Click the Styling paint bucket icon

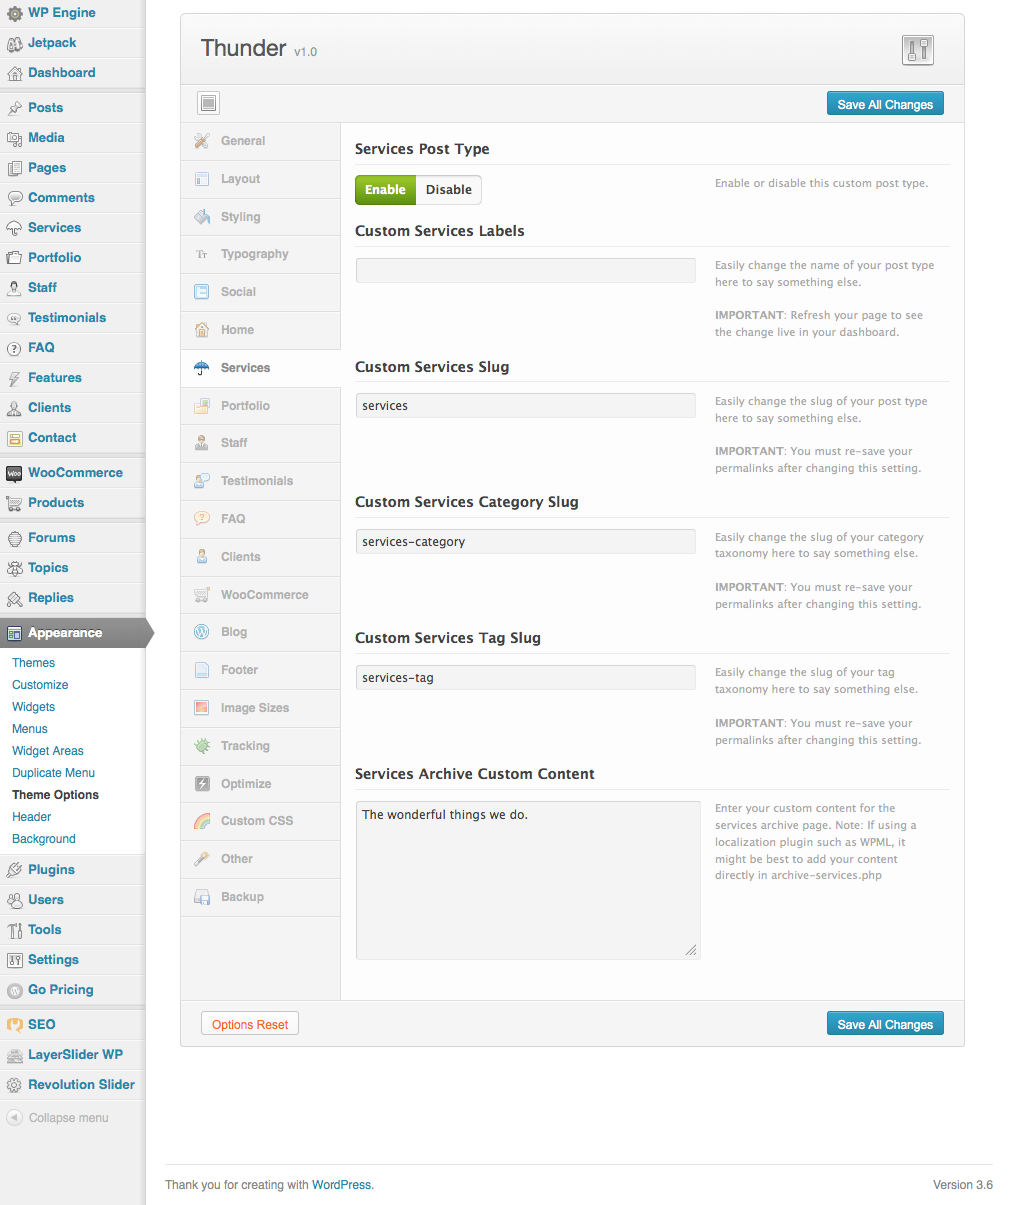[x=202, y=217]
